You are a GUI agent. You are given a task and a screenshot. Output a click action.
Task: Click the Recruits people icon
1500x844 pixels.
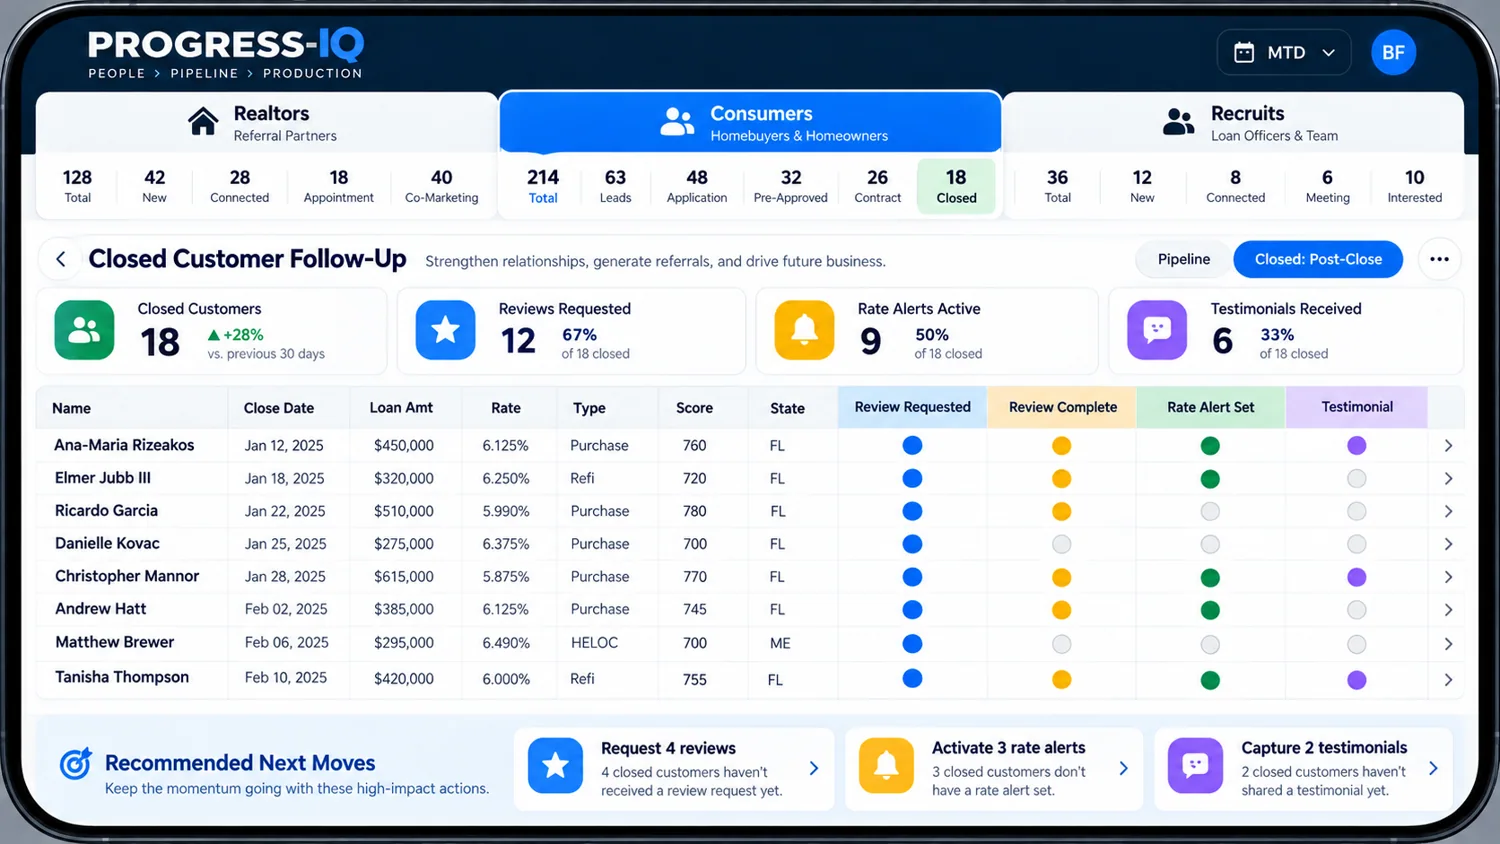[1178, 122]
